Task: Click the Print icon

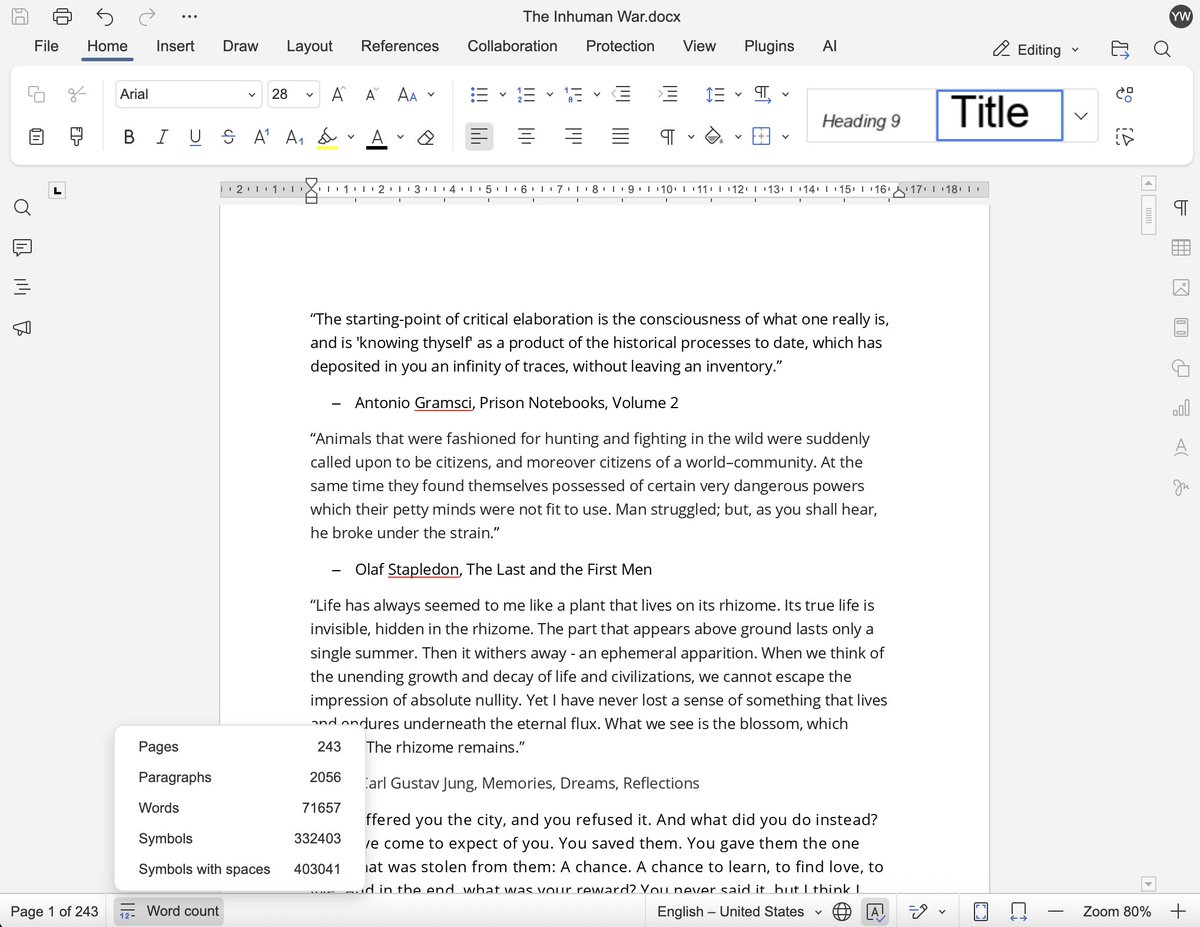Action: [62, 17]
